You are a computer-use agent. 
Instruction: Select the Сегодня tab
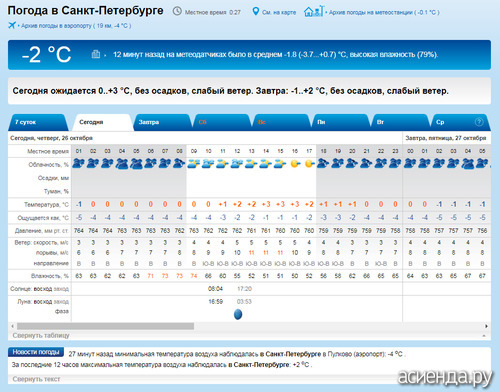click(x=103, y=122)
